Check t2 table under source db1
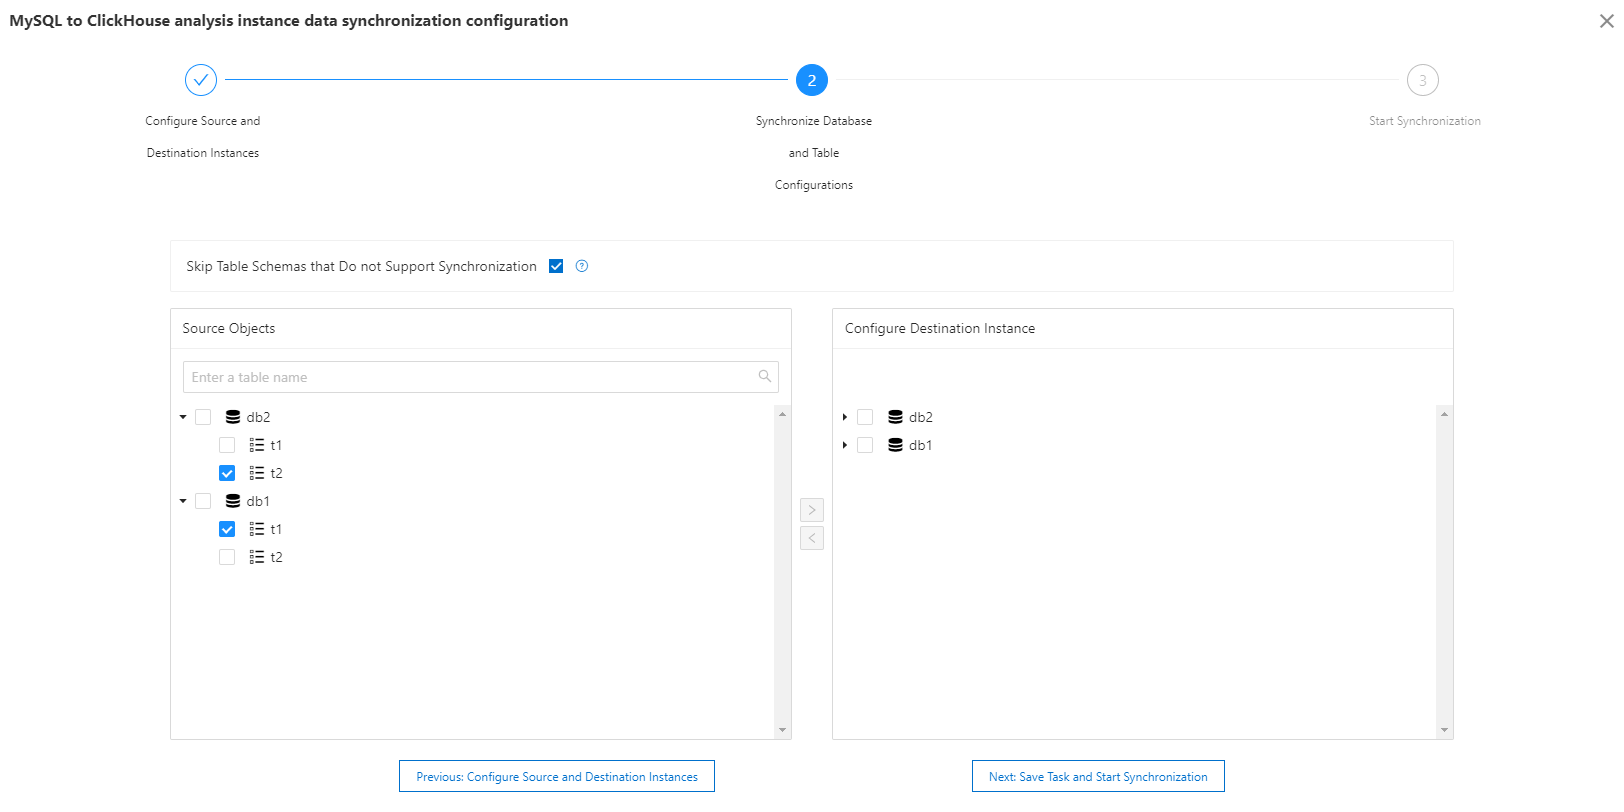The width and height of the screenshot is (1624, 812). click(227, 557)
